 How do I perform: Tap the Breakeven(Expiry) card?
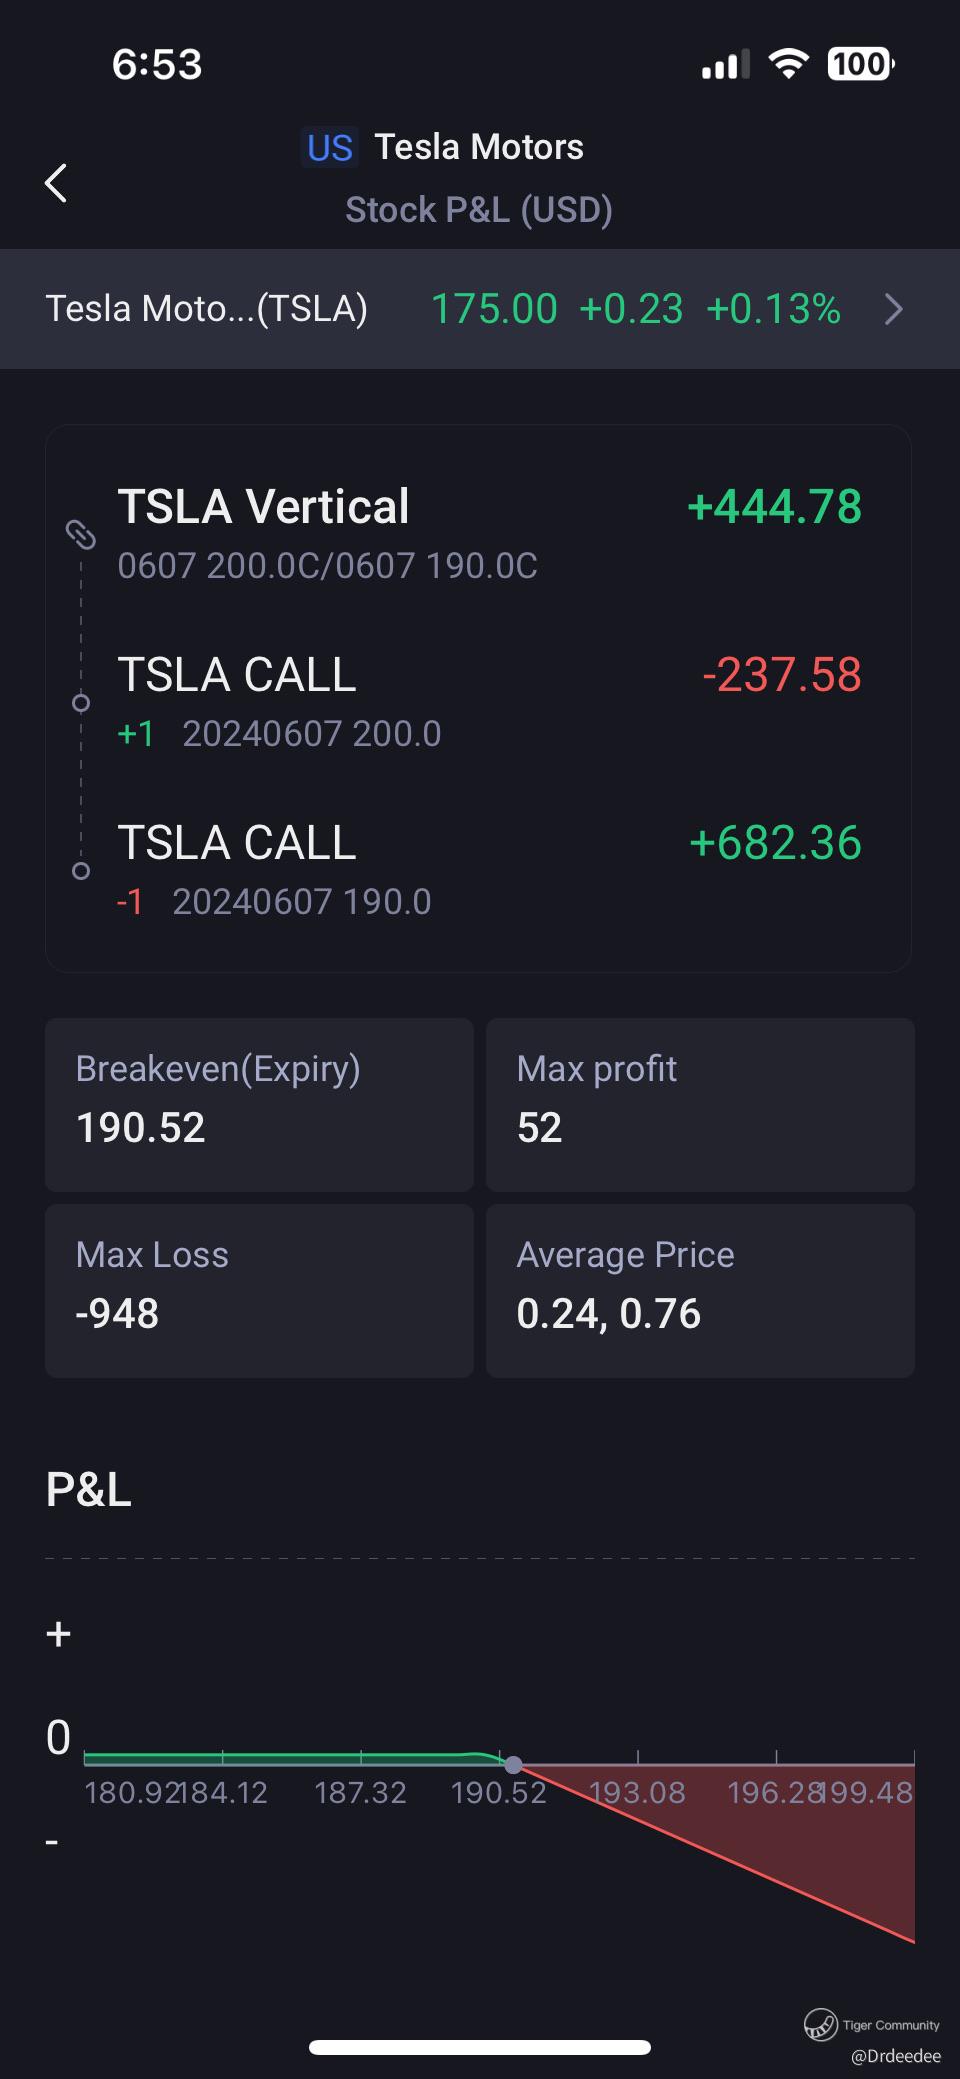[259, 1104]
